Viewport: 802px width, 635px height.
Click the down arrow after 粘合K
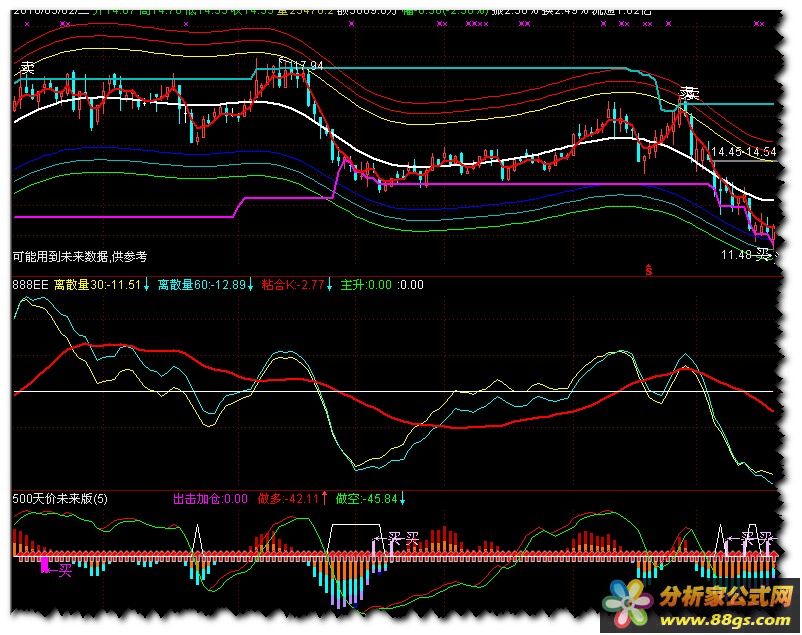coord(329,285)
